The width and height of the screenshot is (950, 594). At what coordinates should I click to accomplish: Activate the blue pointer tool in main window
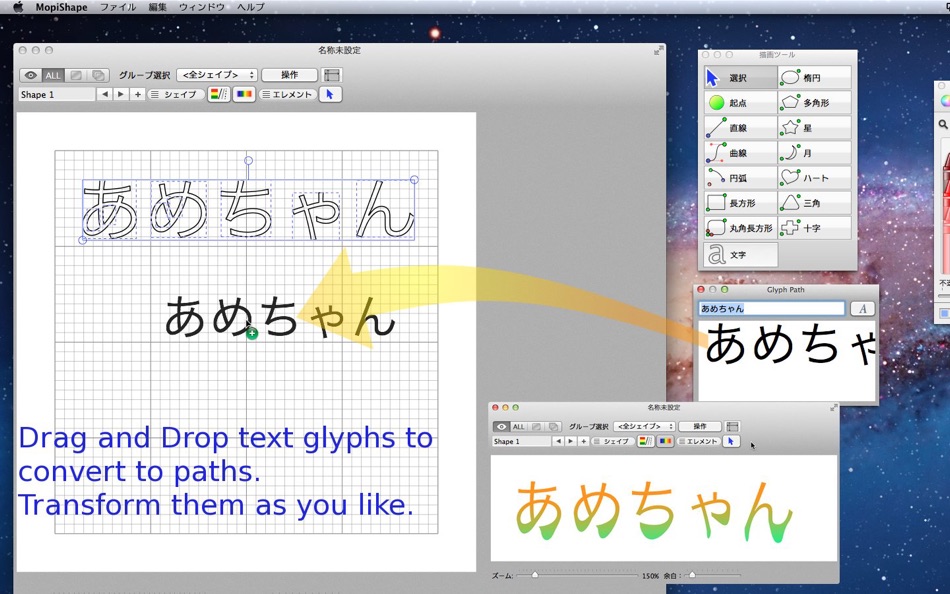(x=330, y=95)
